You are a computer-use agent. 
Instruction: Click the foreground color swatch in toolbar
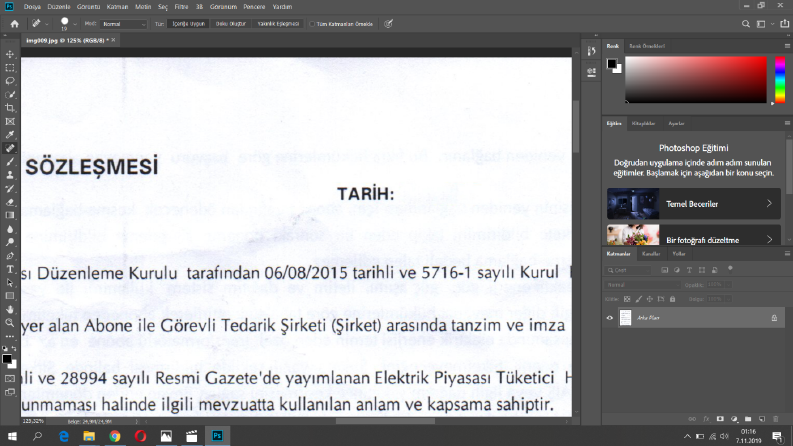pos(7,359)
